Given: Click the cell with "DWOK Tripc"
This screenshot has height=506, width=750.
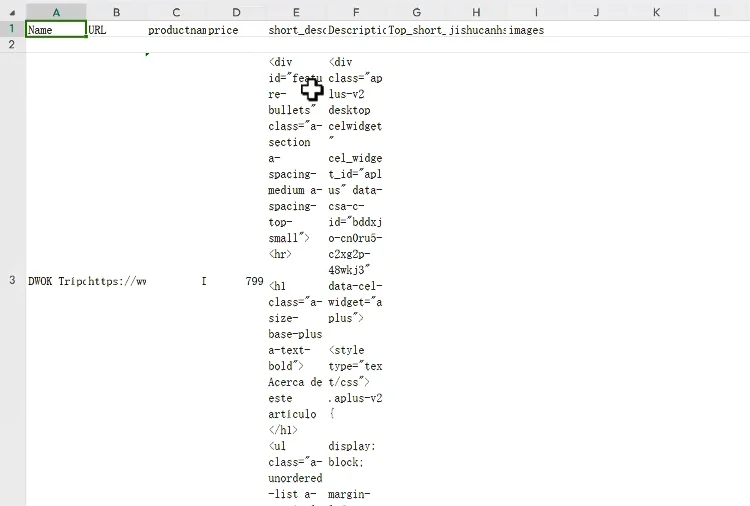Looking at the screenshot, I should [56, 281].
